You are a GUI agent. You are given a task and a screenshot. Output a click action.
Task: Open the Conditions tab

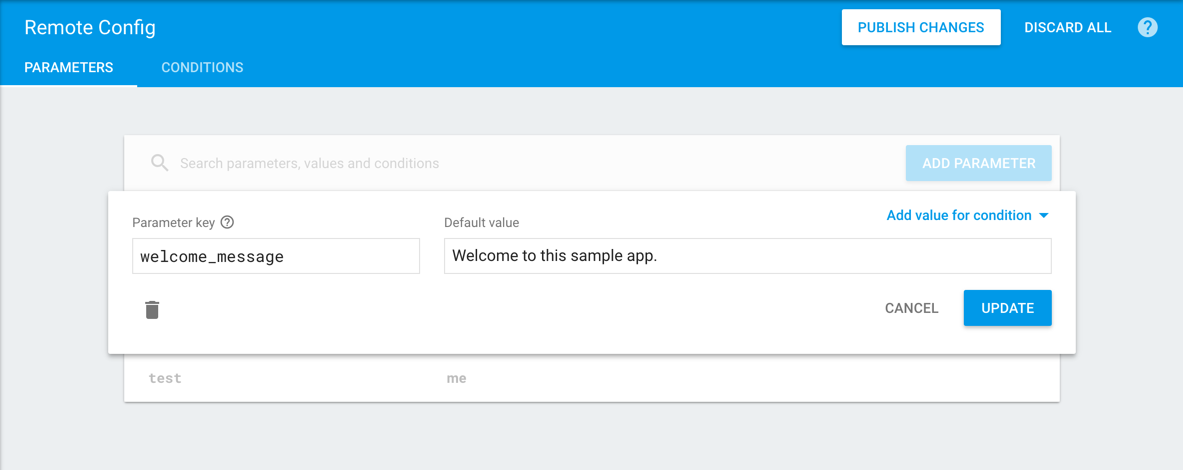(202, 68)
